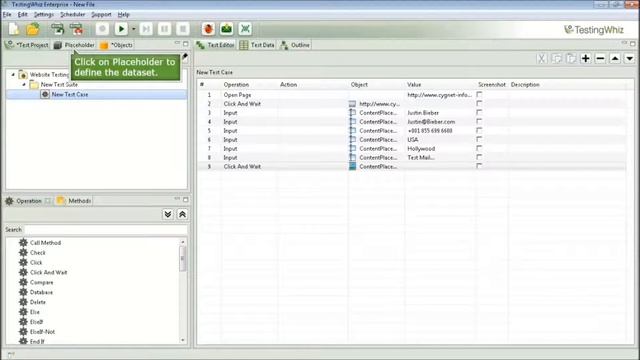Click the import test project toolbar icon
The width and height of the screenshot is (640, 360).
coord(57,29)
